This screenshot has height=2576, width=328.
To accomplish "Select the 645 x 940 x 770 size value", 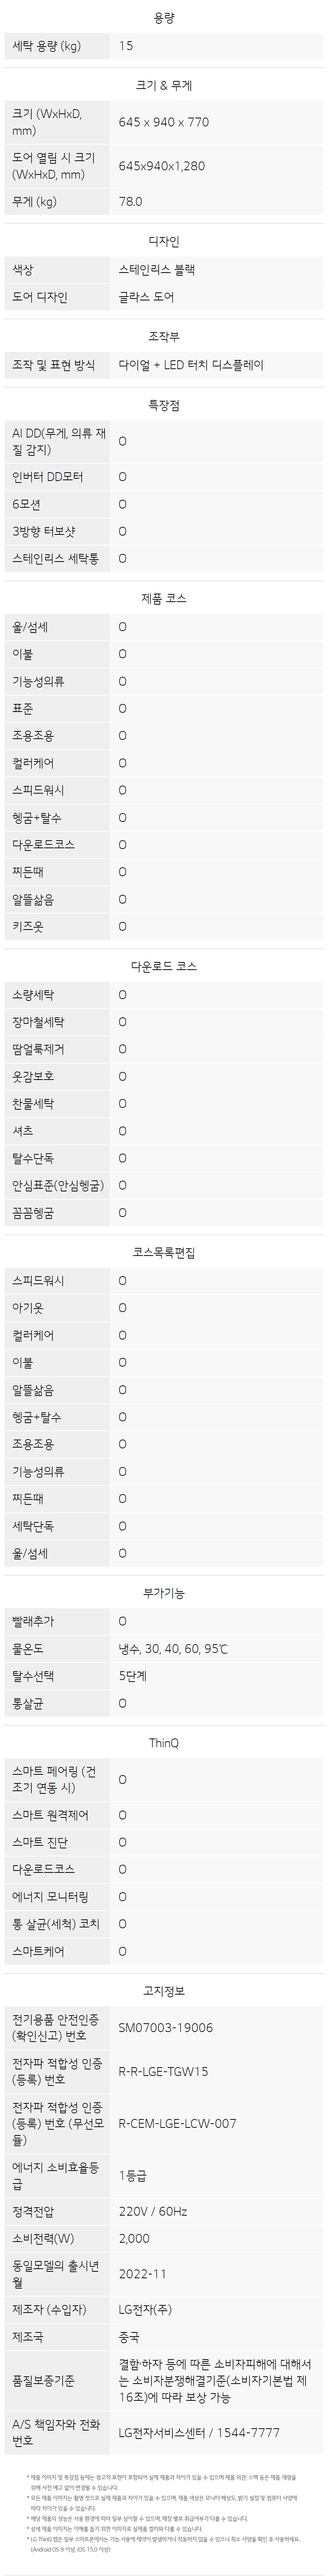I will [164, 122].
